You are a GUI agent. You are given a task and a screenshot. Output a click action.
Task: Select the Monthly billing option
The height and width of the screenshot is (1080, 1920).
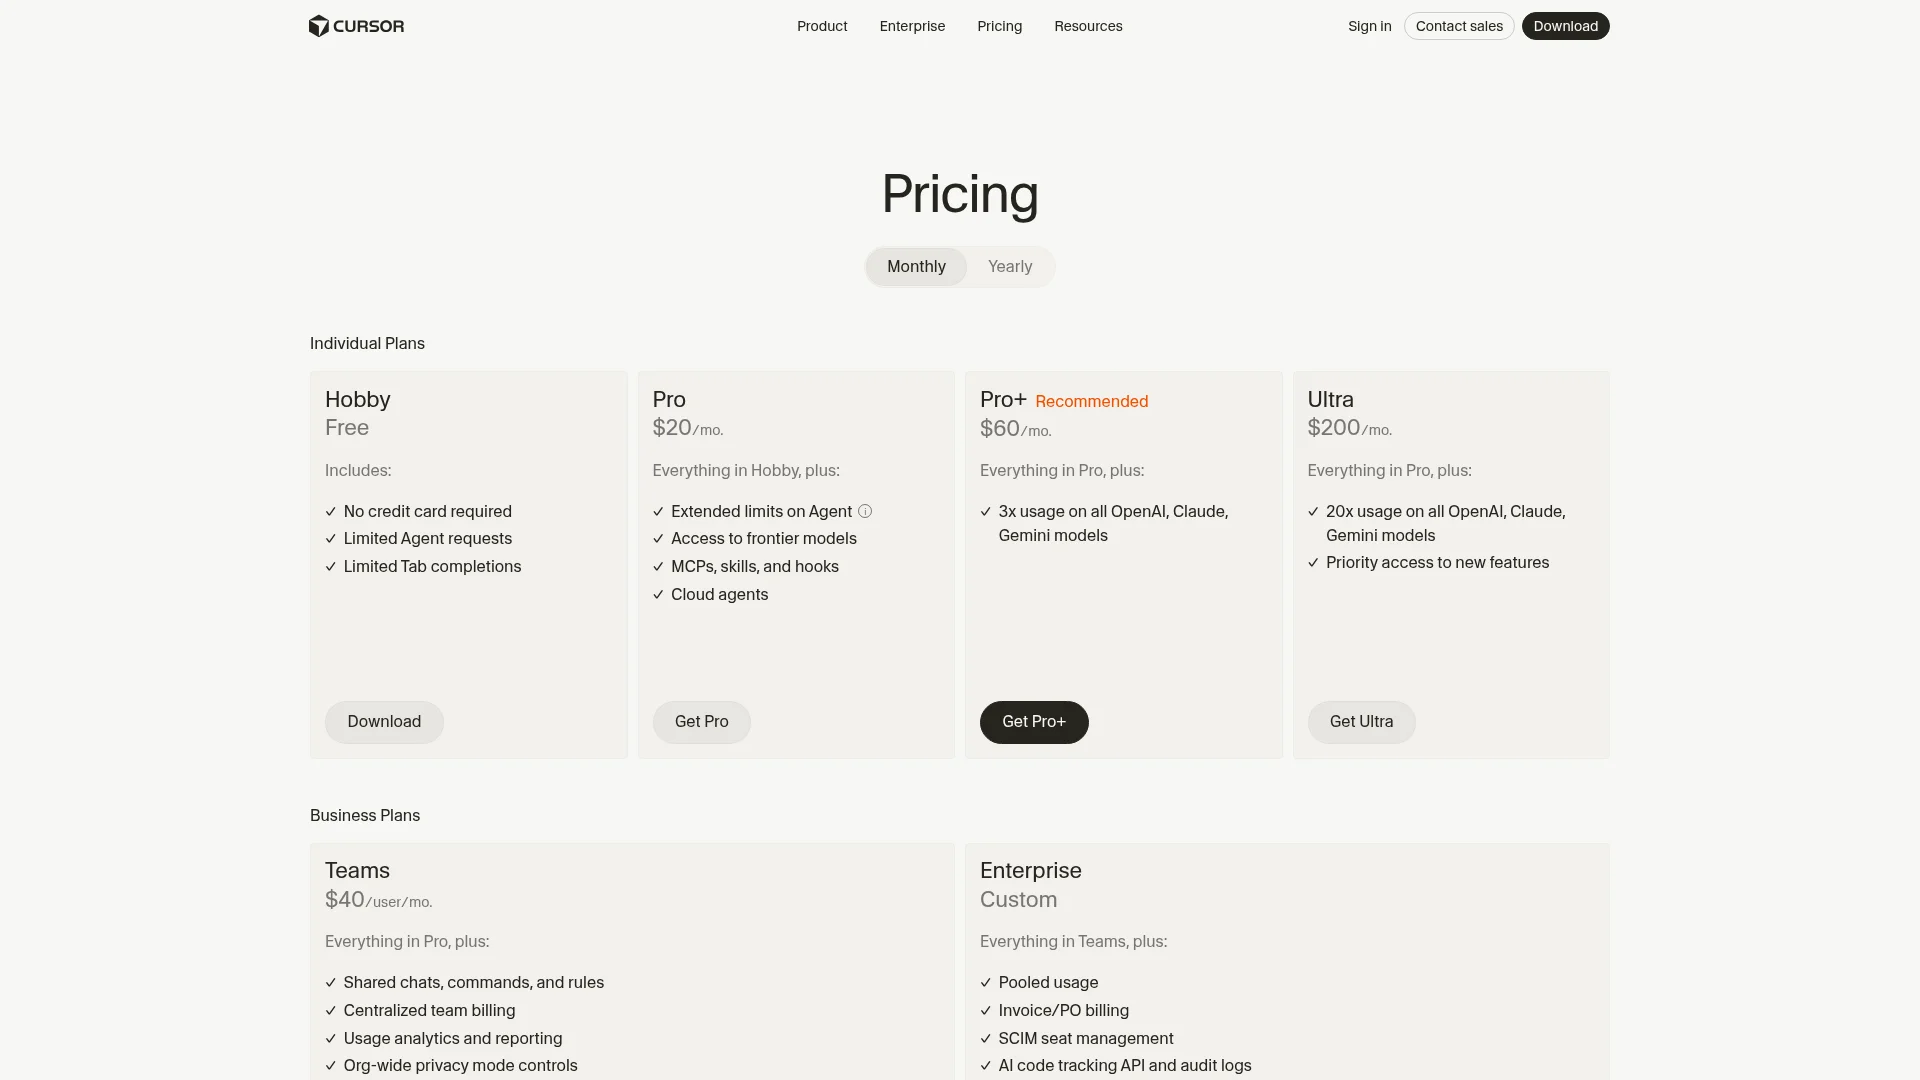pyautogui.click(x=915, y=266)
